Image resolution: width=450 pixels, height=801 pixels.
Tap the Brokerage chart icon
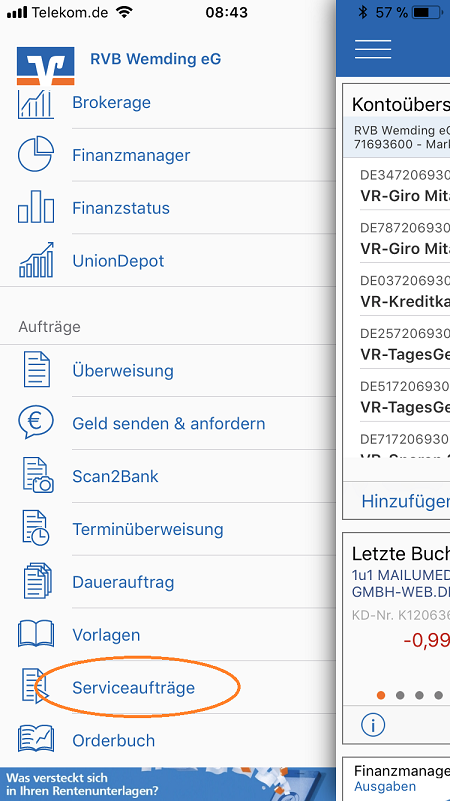coord(36,104)
